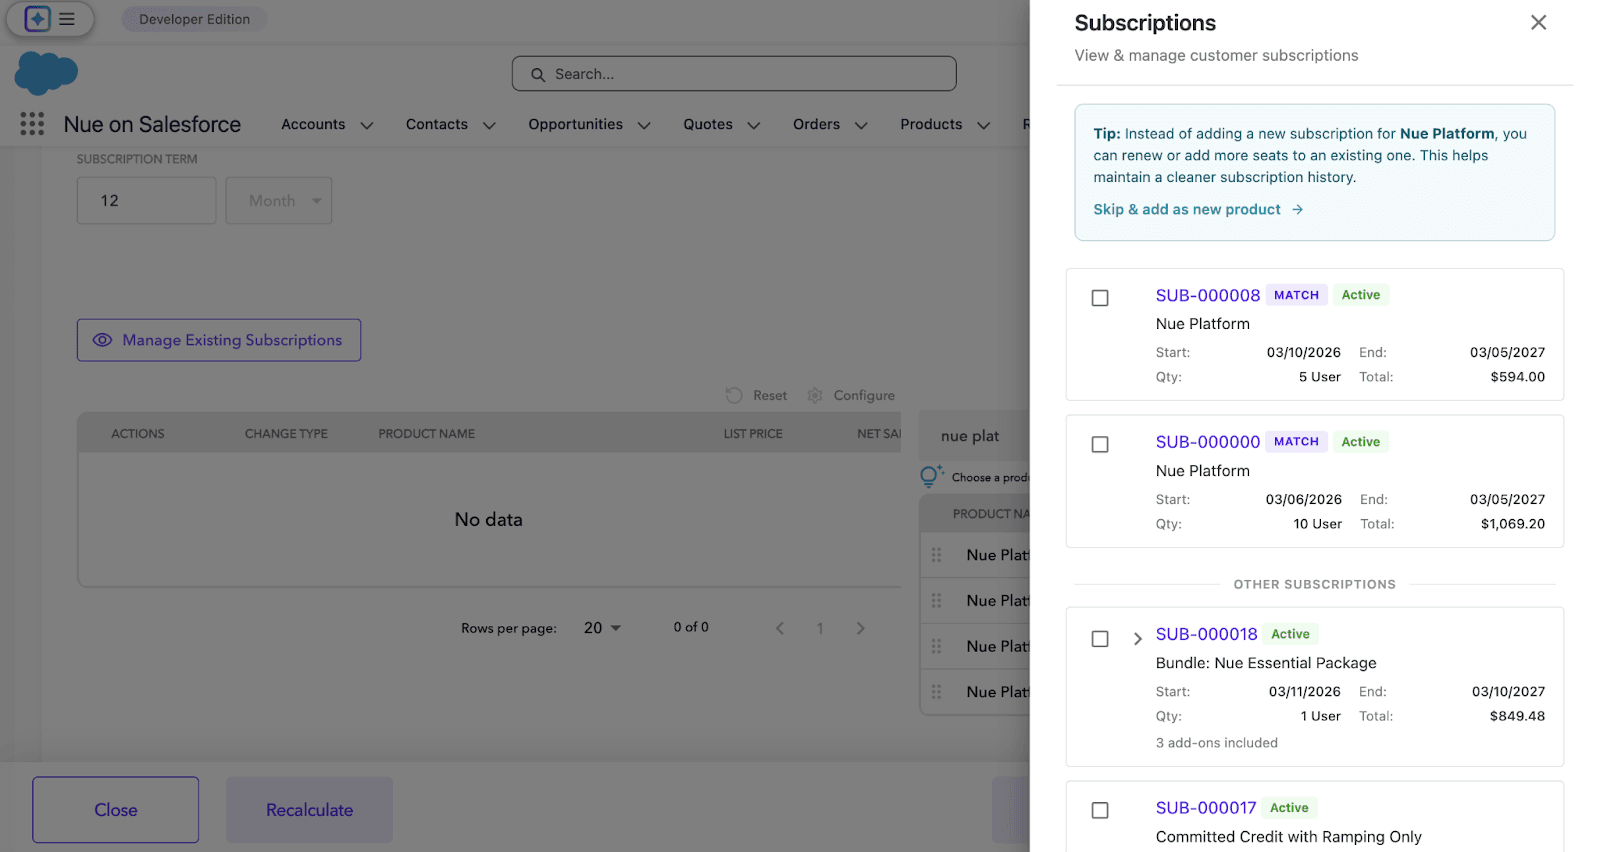The height and width of the screenshot is (852, 1600).
Task: Click the PRODUCT NAME column header
Action: pyautogui.click(x=427, y=434)
